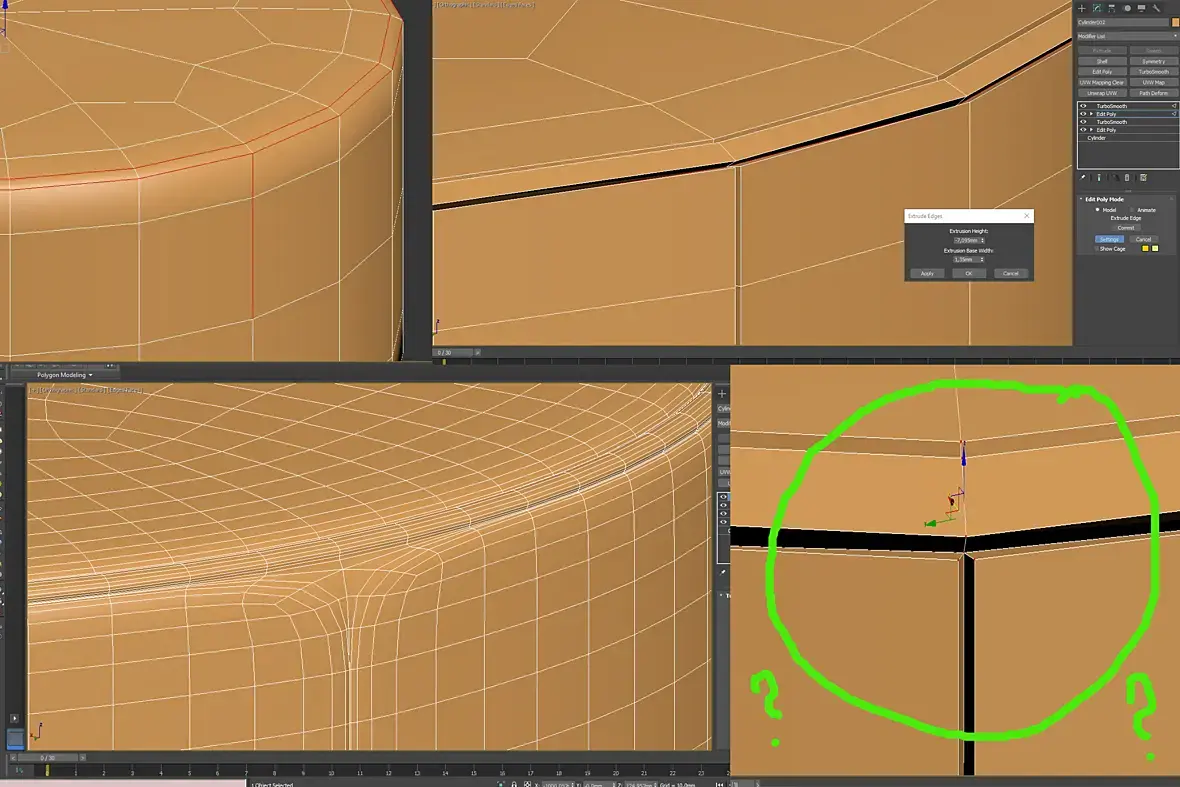The image size is (1180, 787).
Task: Enable the Show Cage checkbox
Action: coord(1096,248)
